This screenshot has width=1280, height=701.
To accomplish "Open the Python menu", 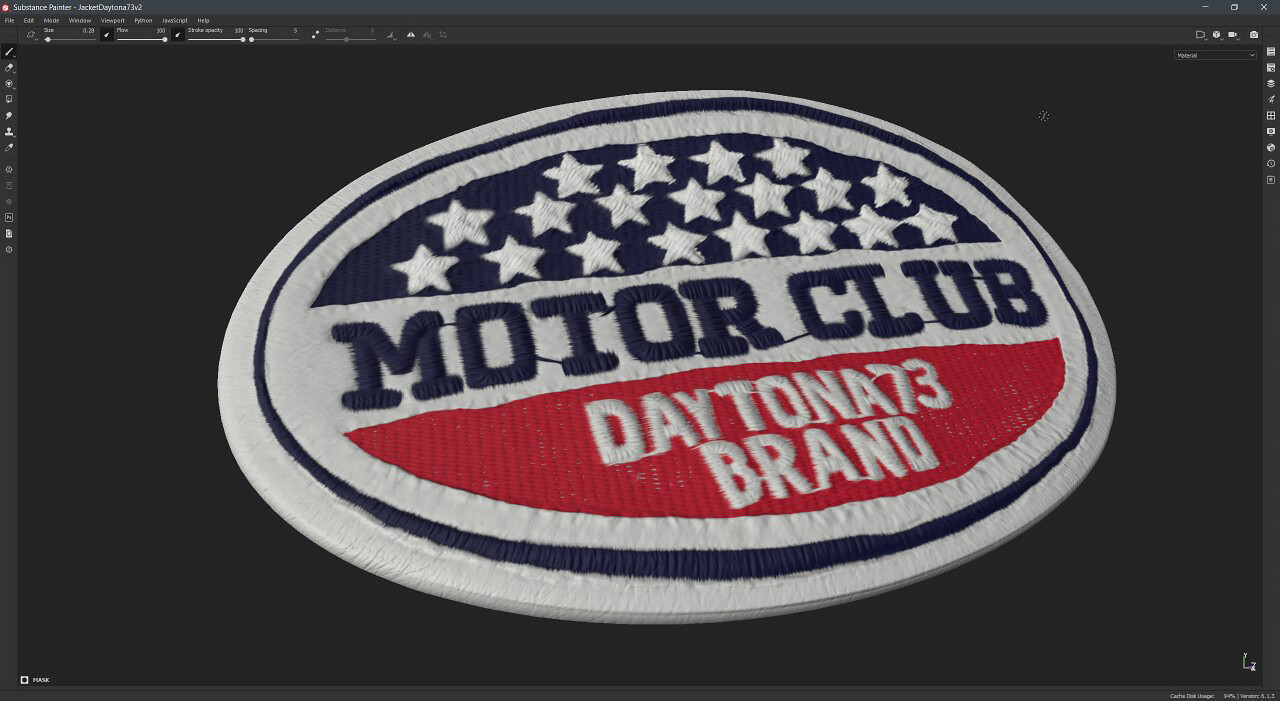I will (x=144, y=20).
